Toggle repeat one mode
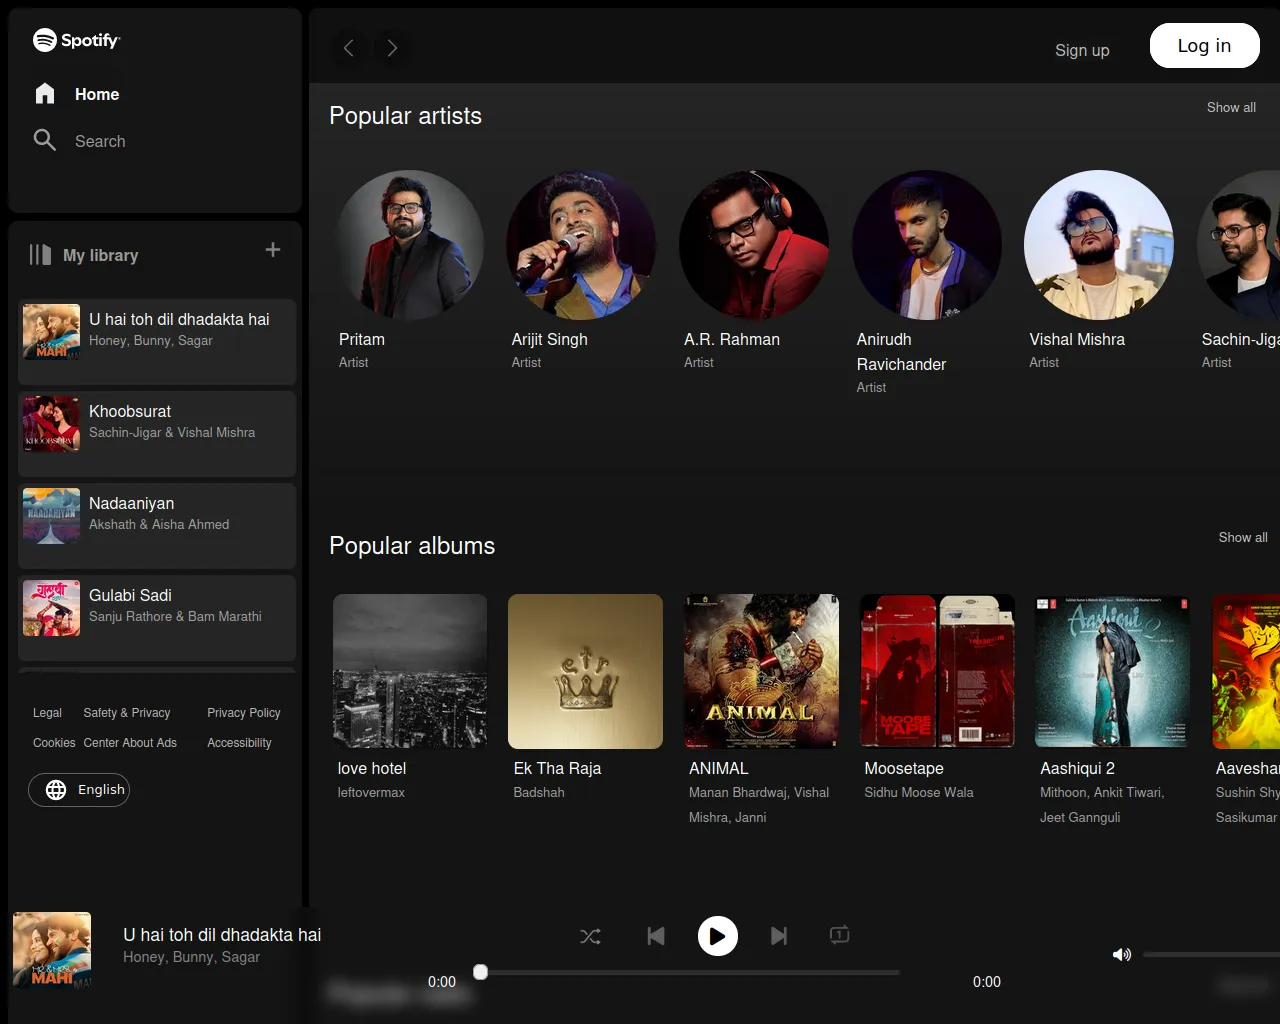The width and height of the screenshot is (1280, 1024). coord(840,935)
